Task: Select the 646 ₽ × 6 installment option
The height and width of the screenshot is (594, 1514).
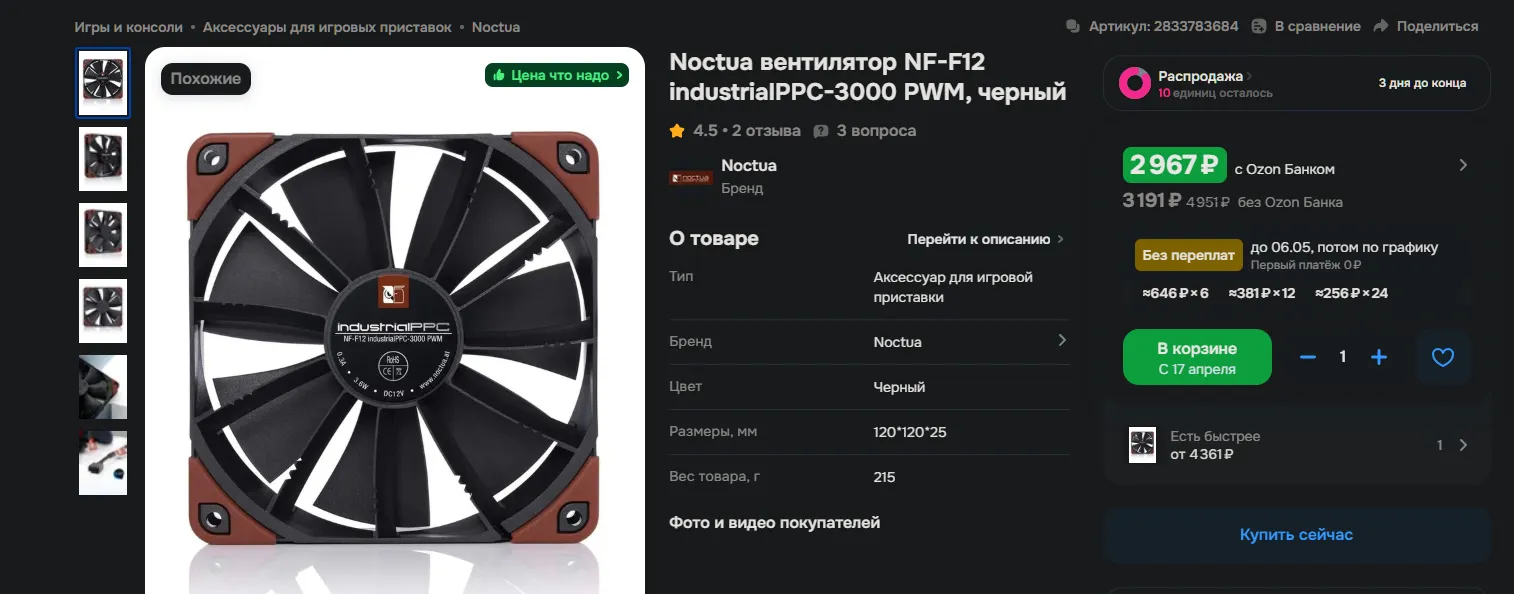Action: tap(1175, 293)
